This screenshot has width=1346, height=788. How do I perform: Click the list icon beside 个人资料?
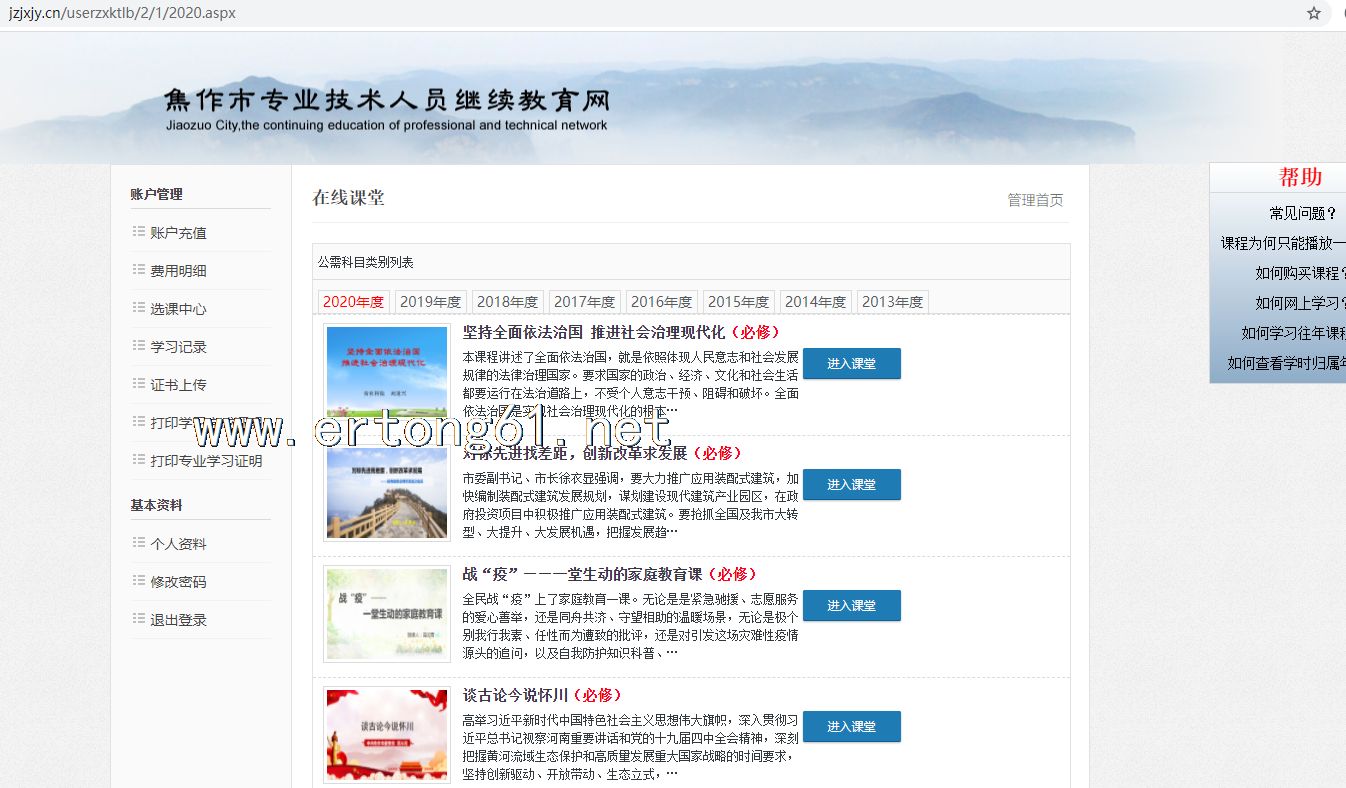[x=139, y=543]
